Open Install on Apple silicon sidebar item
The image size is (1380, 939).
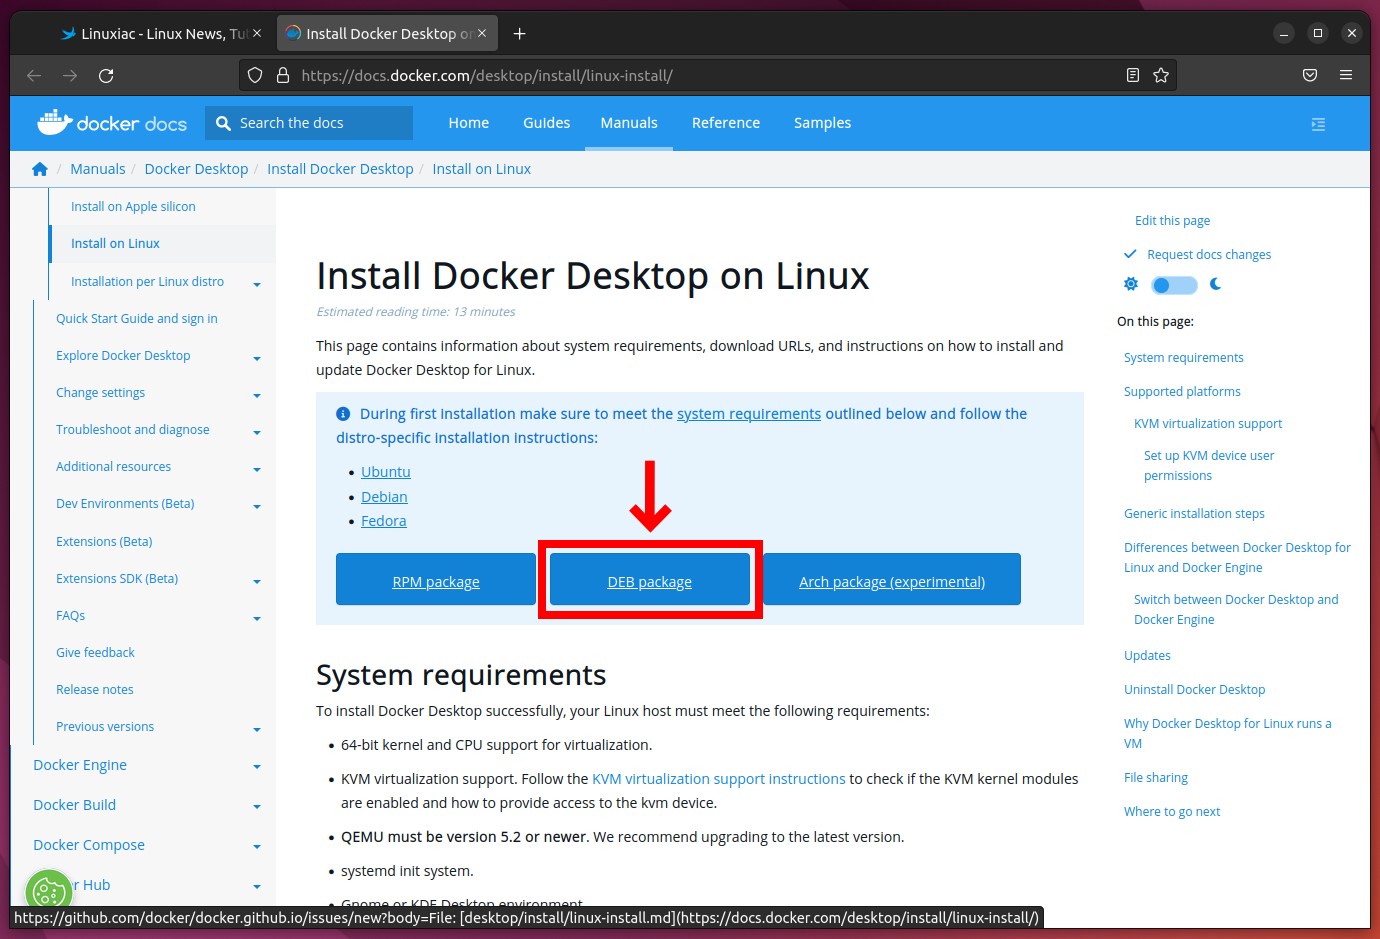[x=133, y=207]
